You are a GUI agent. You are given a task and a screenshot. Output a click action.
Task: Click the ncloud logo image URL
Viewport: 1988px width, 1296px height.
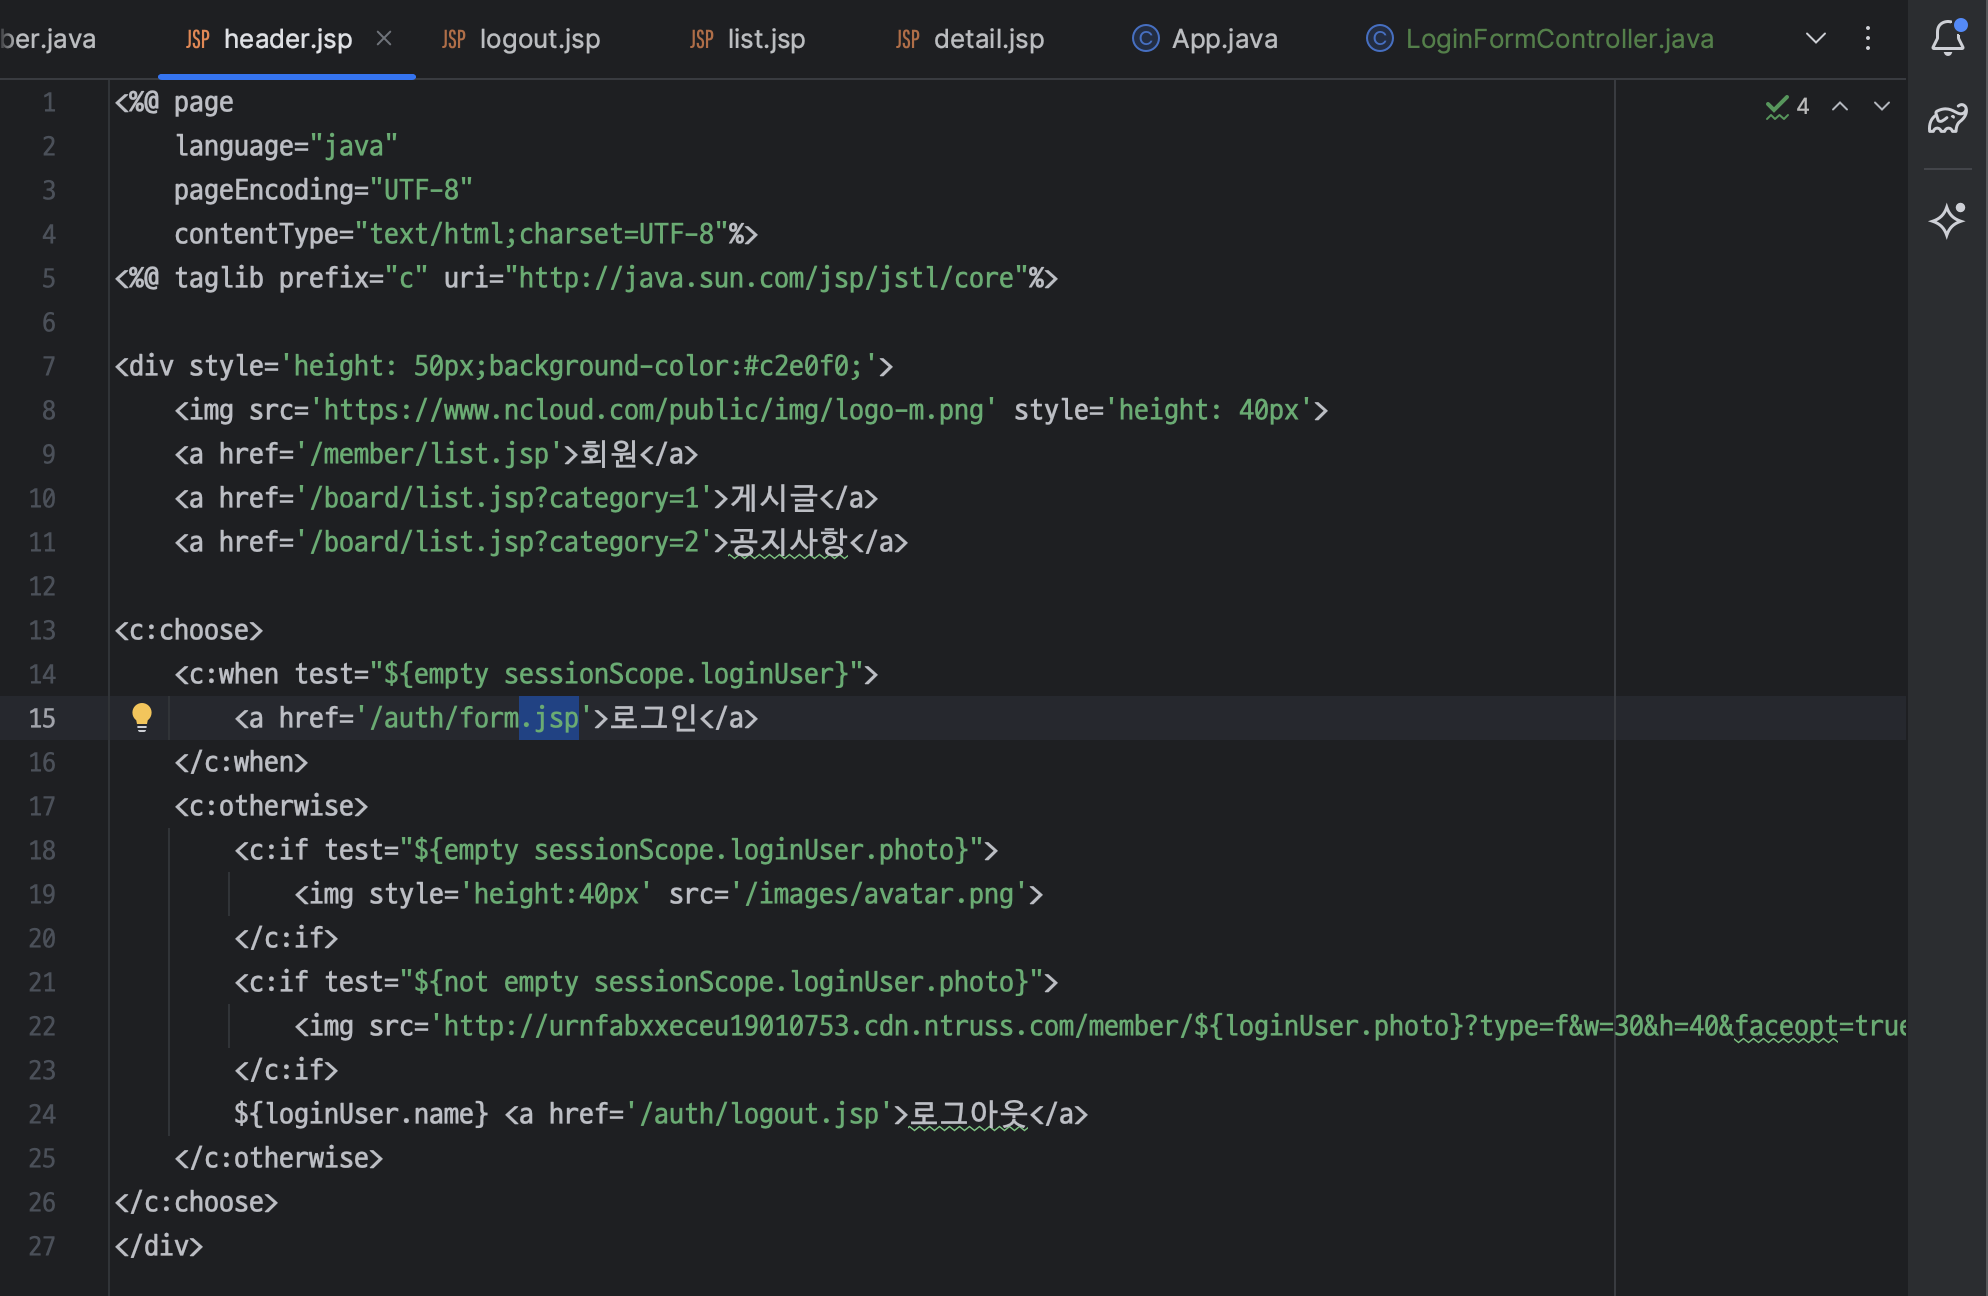pos(653,410)
